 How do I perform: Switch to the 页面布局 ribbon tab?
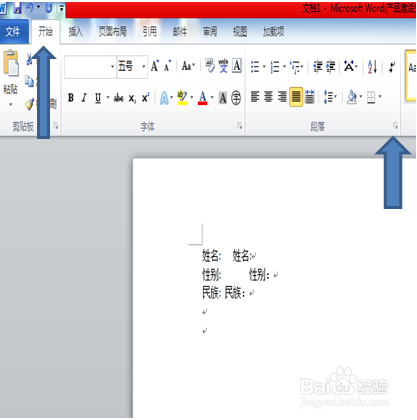tap(113, 32)
